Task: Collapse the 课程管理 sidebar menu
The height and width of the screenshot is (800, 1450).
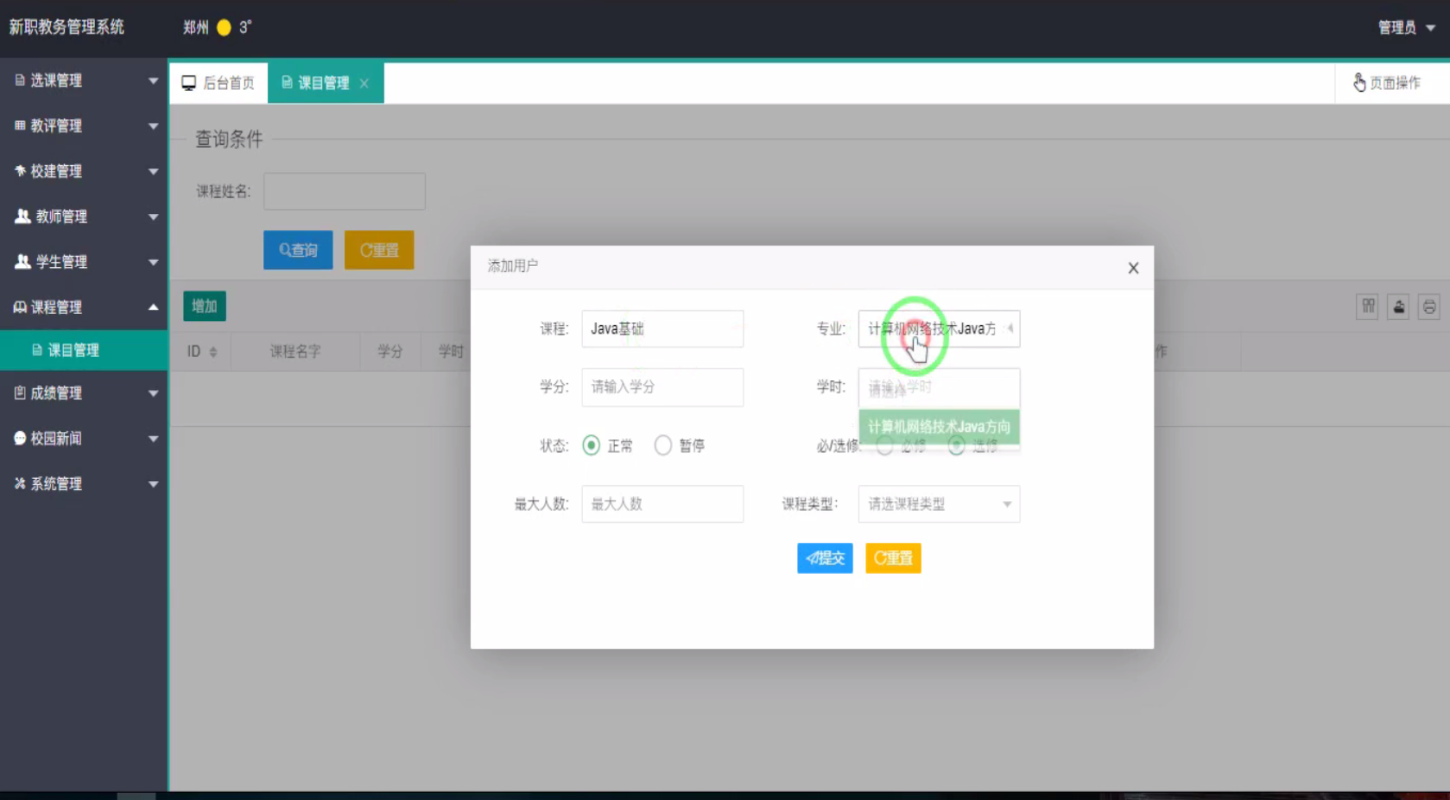Action: tap(84, 307)
